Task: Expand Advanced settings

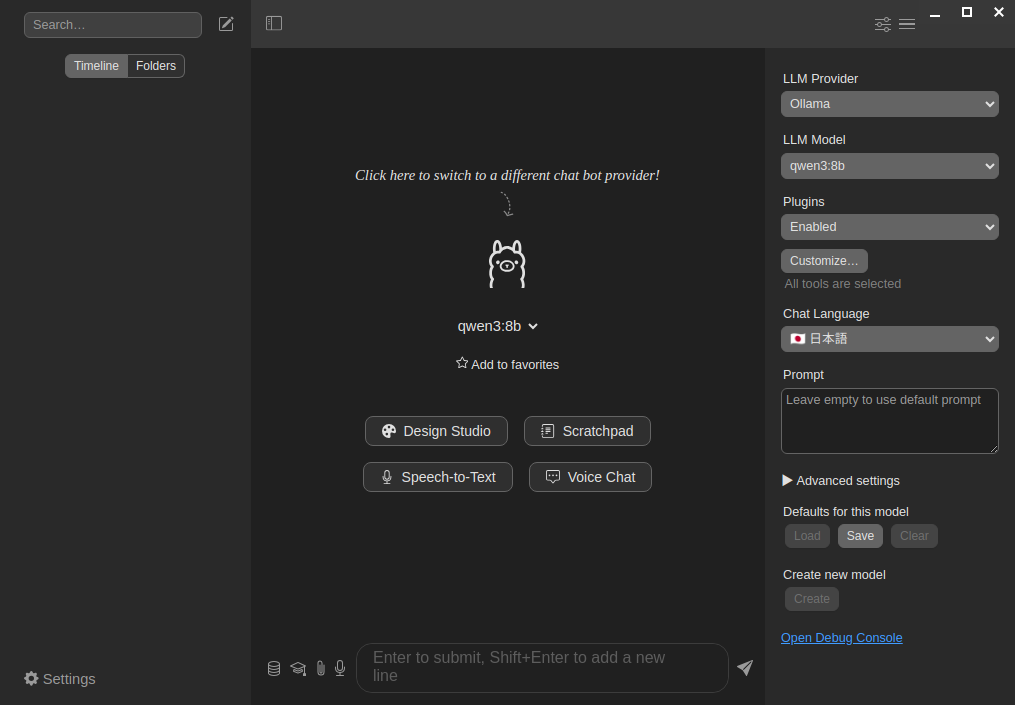Action: [841, 480]
